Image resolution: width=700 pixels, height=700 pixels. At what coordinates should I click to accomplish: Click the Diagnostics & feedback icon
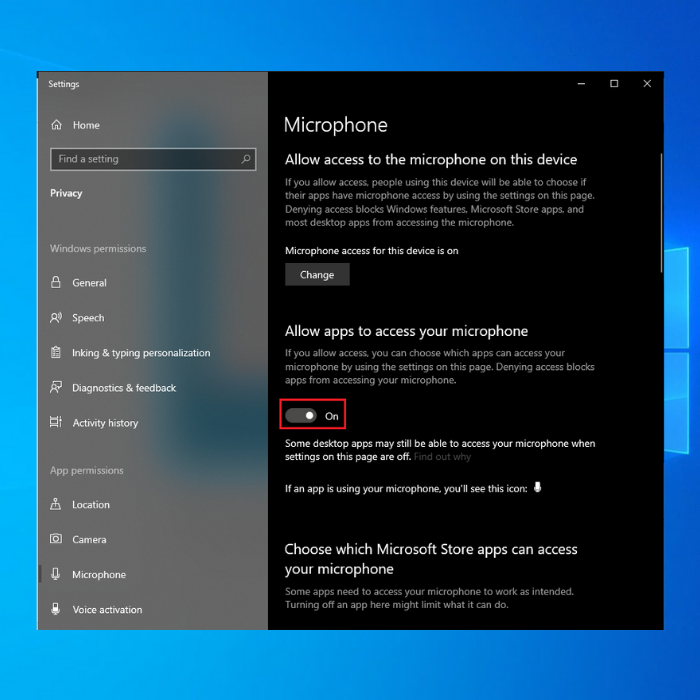[56, 387]
